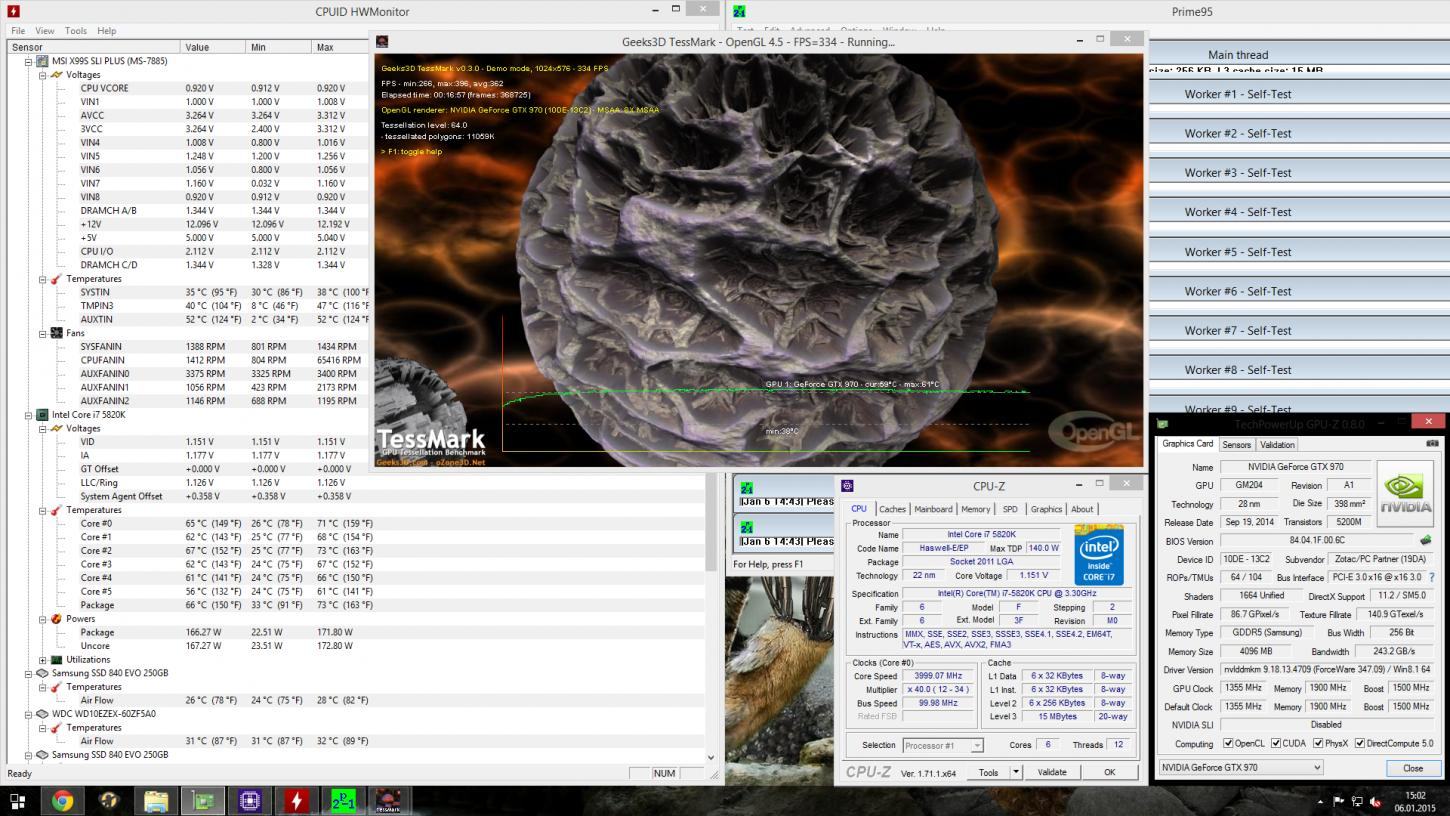Open the HWMonitor File menu
Image resolution: width=1450 pixels, height=816 pixels.
pos(18,31)
